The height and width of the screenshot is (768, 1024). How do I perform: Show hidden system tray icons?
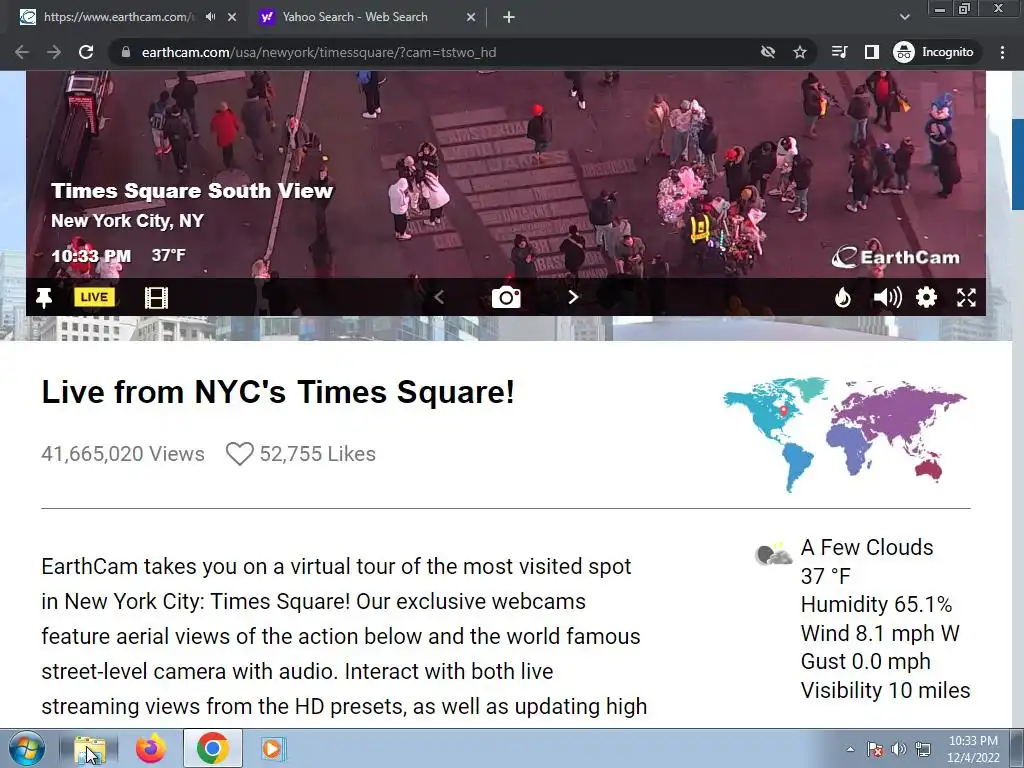[x=850, y=749]
